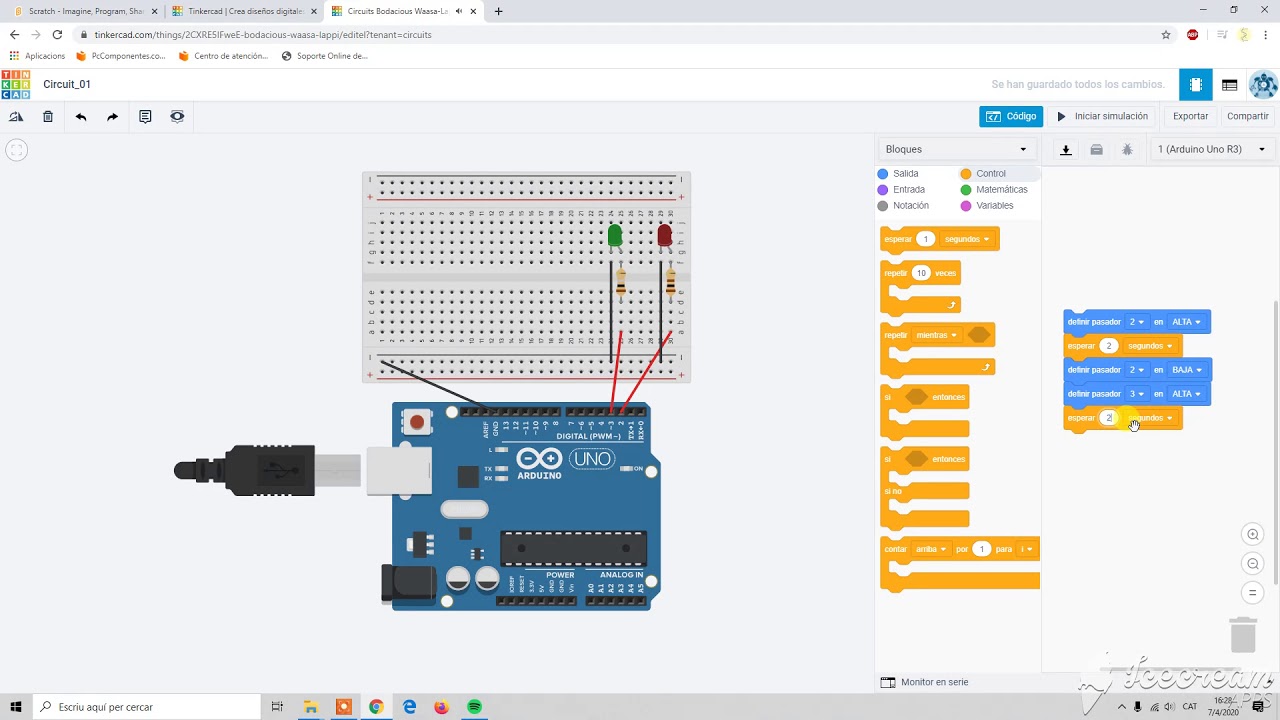
Task: Edit the palette esperar 1 value field
Action: (x=926, y=239)
